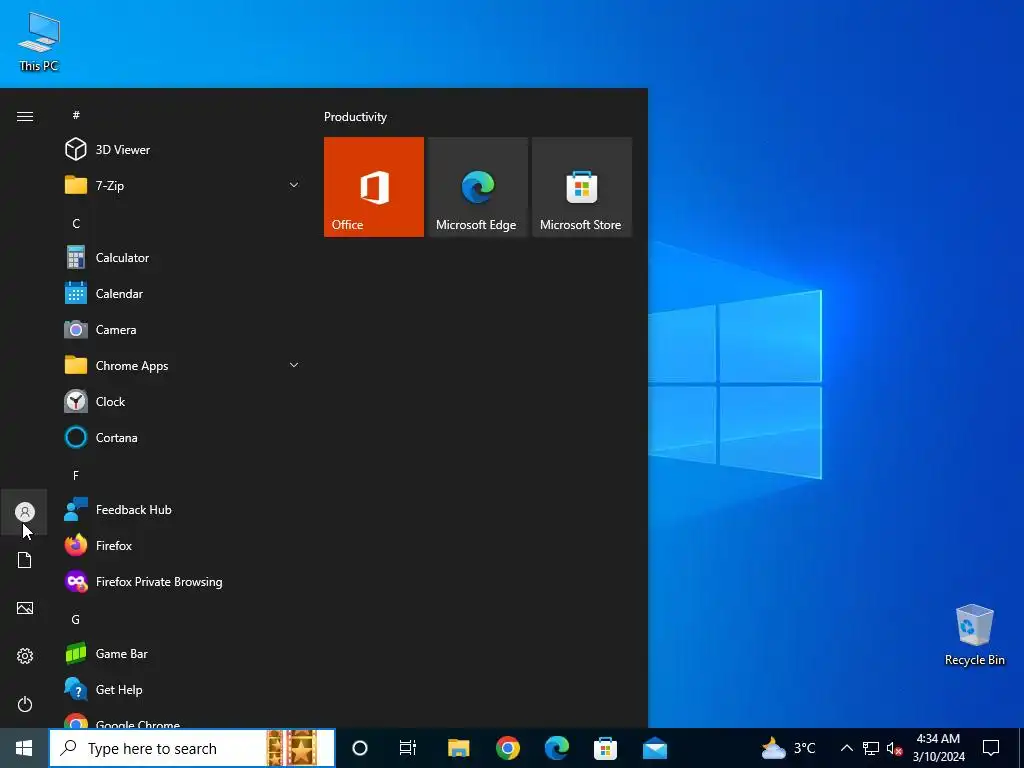Viewport: 1024px width, 768px height.
Task: Open network status tray icon
Action: 871,748
